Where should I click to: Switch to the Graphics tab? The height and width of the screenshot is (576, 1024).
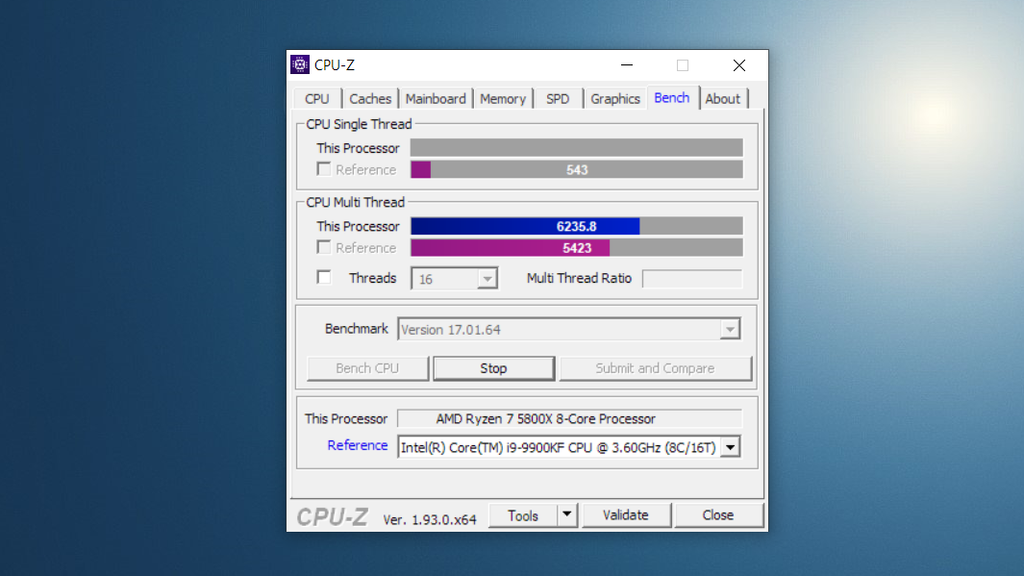pos(615,98)
